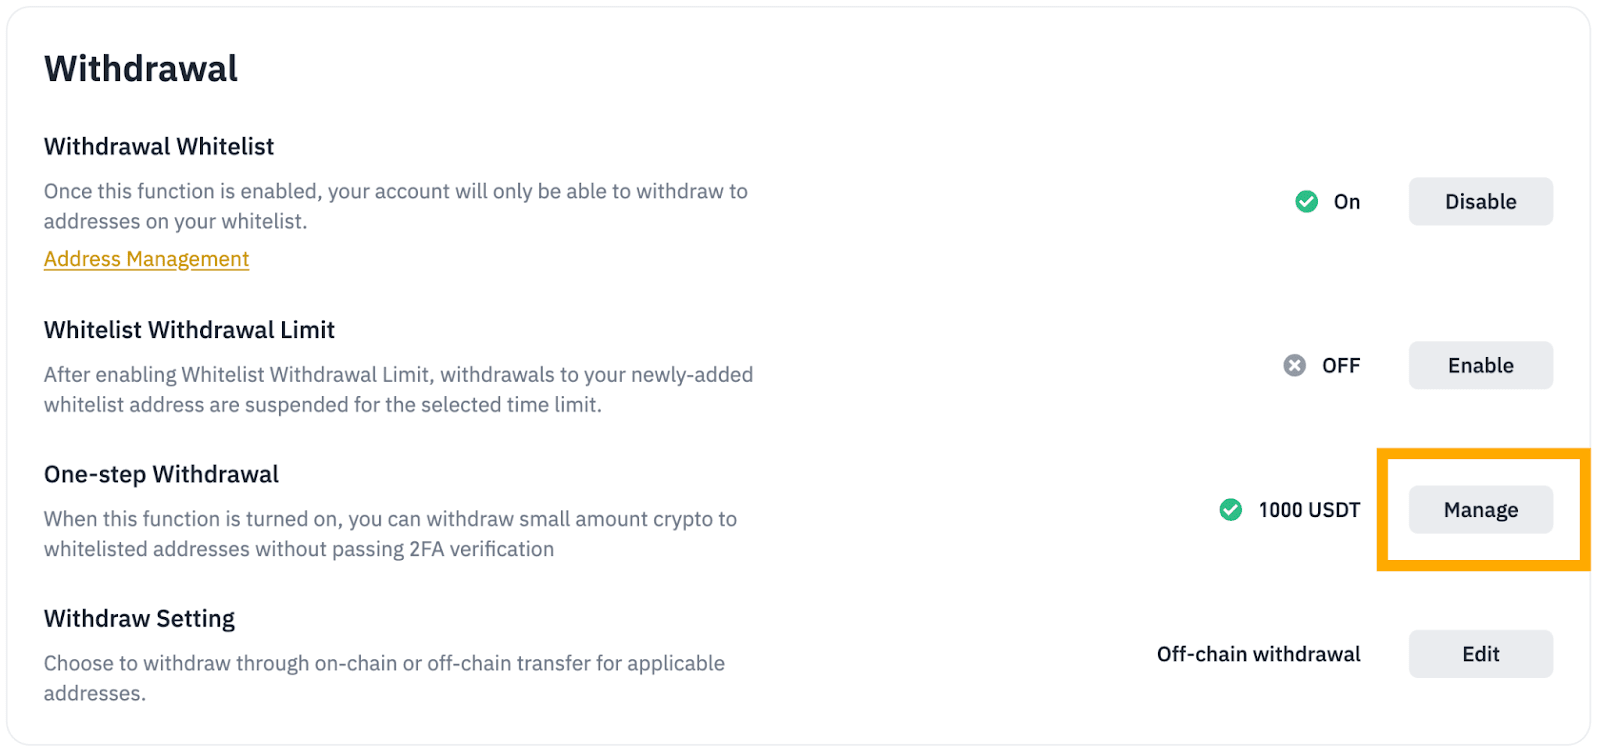Select the Whitelist Withdrawal Limit title

pyautogui.click(x=189, y=330)
